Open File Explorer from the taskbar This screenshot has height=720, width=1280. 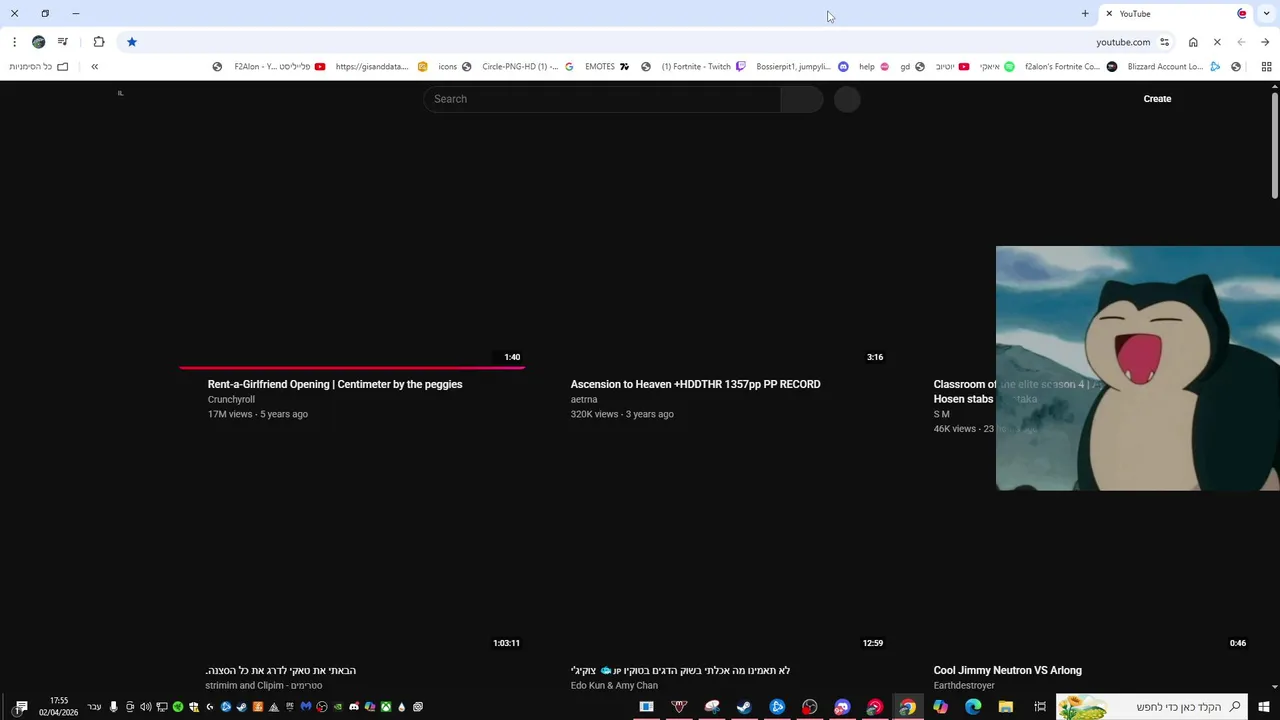click(1006, 707)
